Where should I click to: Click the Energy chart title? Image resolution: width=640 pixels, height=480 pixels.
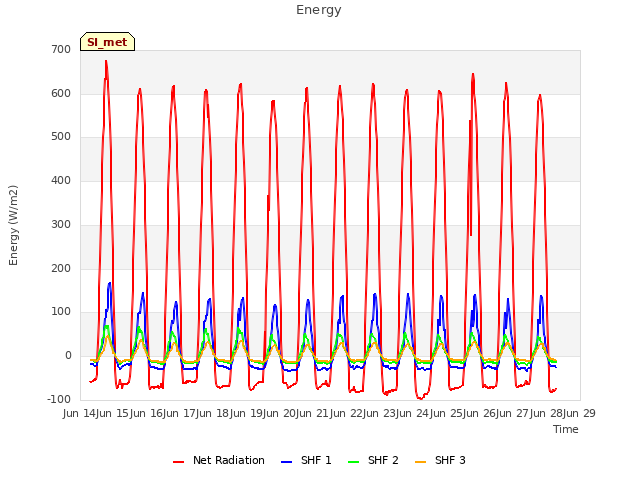319,10
